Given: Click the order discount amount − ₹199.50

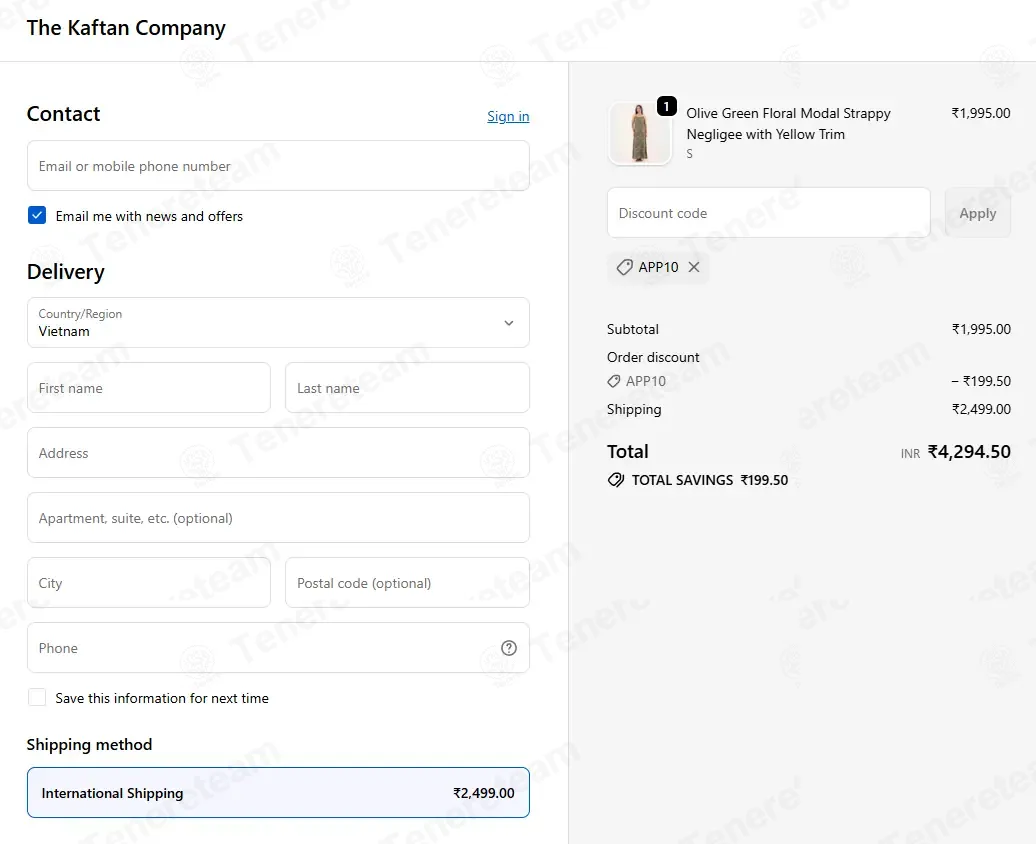Looking at the screenshot, I should coord(981,381).
